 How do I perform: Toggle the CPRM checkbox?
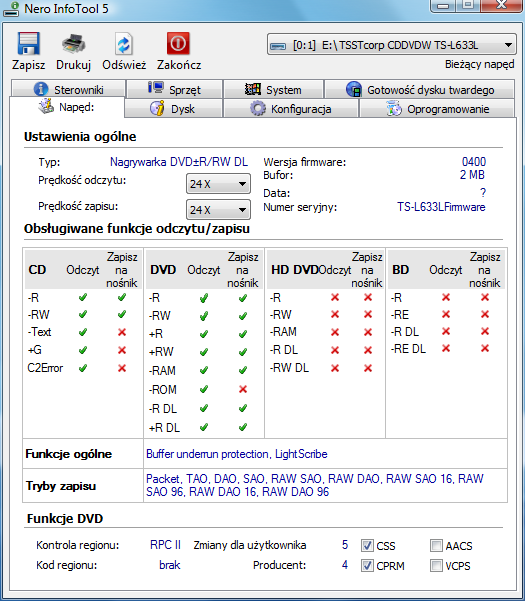(x=367, y=565)
